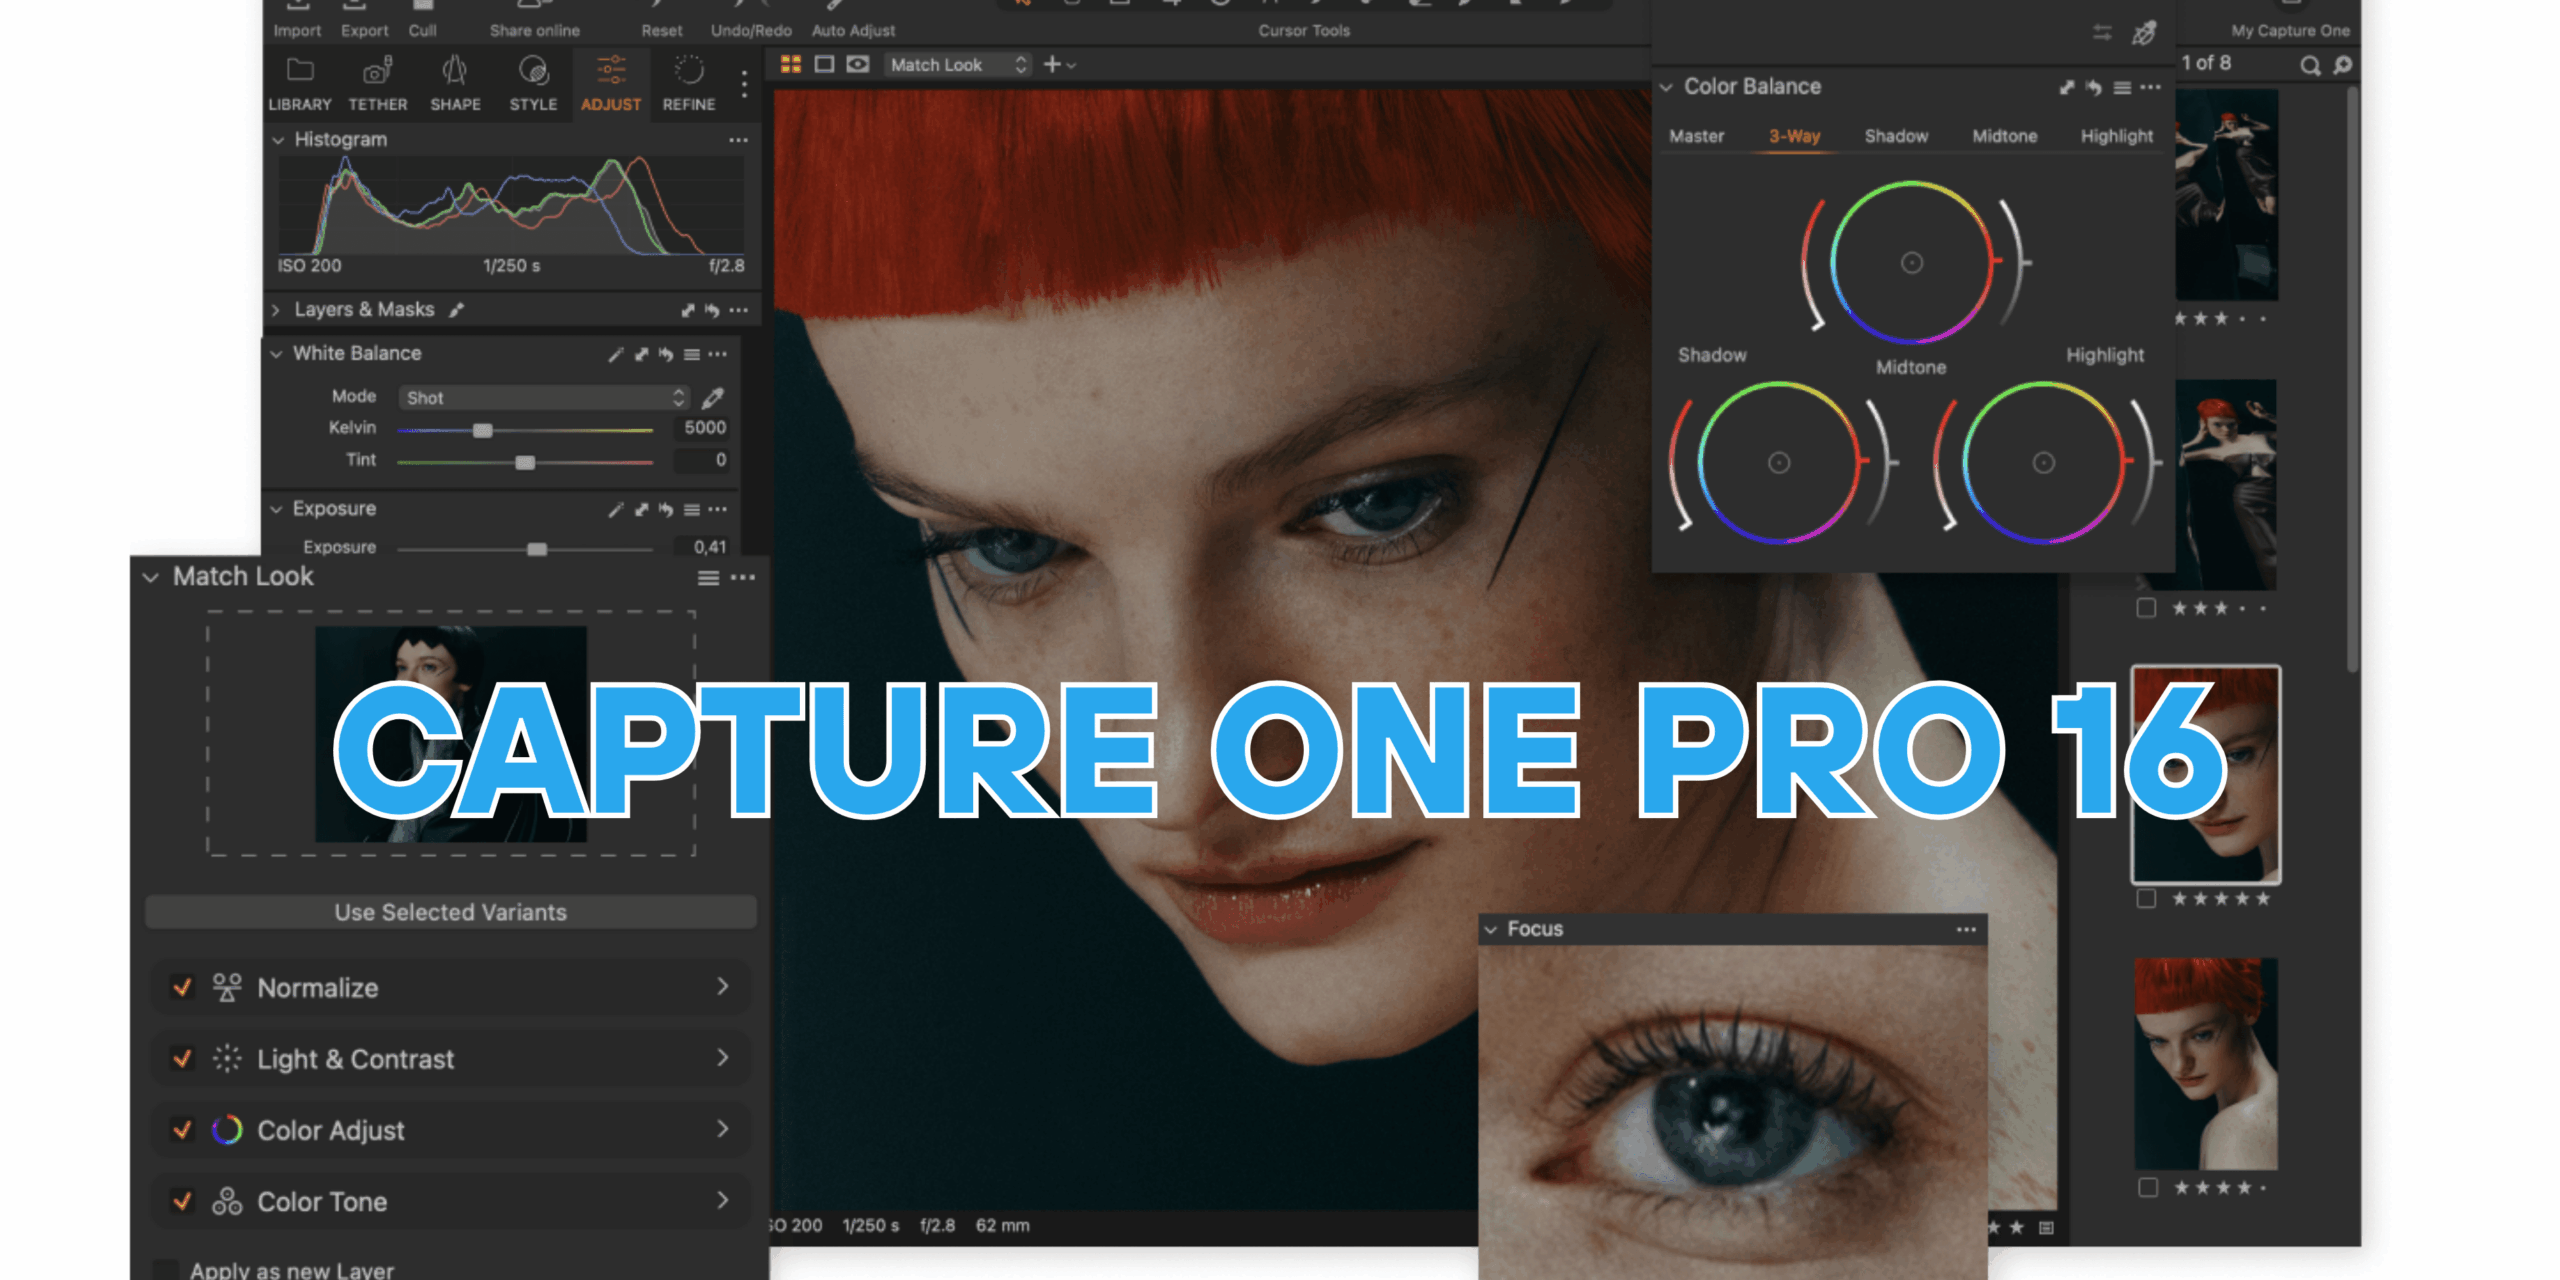Reset White Balance tool arrow icon
The width and height of the screenshot is (2560, 1280).
click(666, 354)
